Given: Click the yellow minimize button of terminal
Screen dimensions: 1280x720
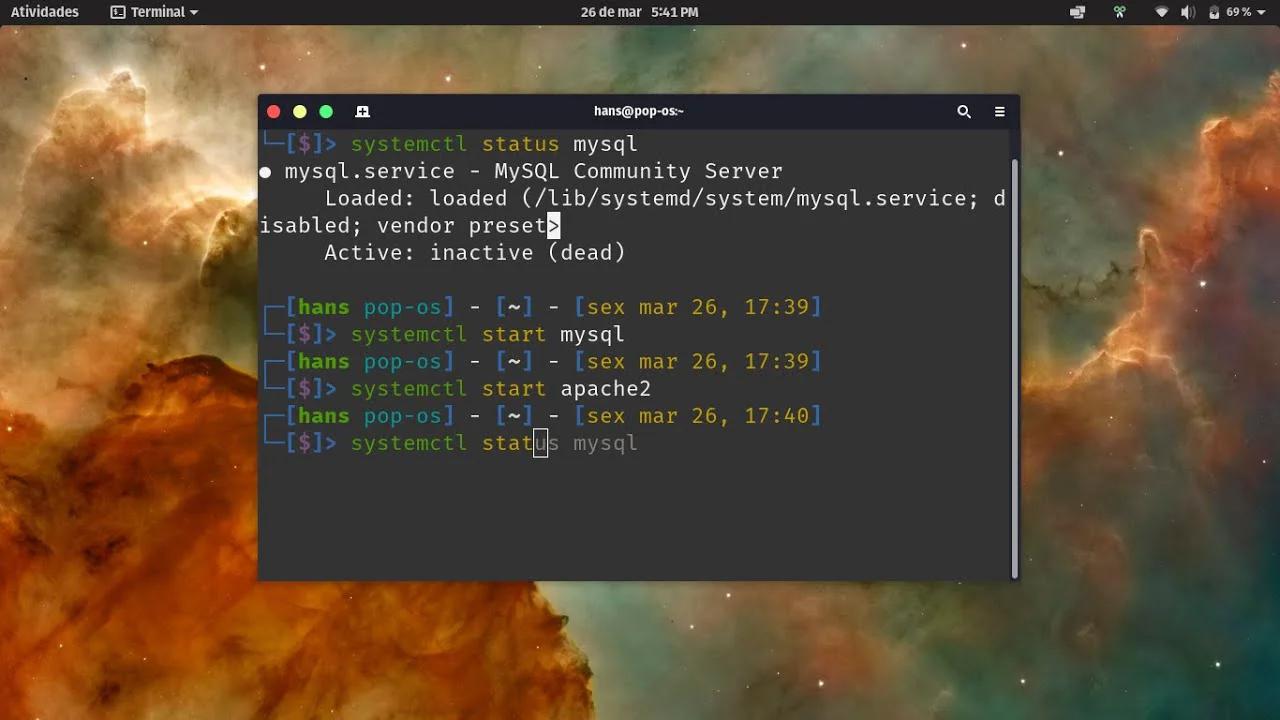Looking at the screenshot, I should [x=299, y=112].
